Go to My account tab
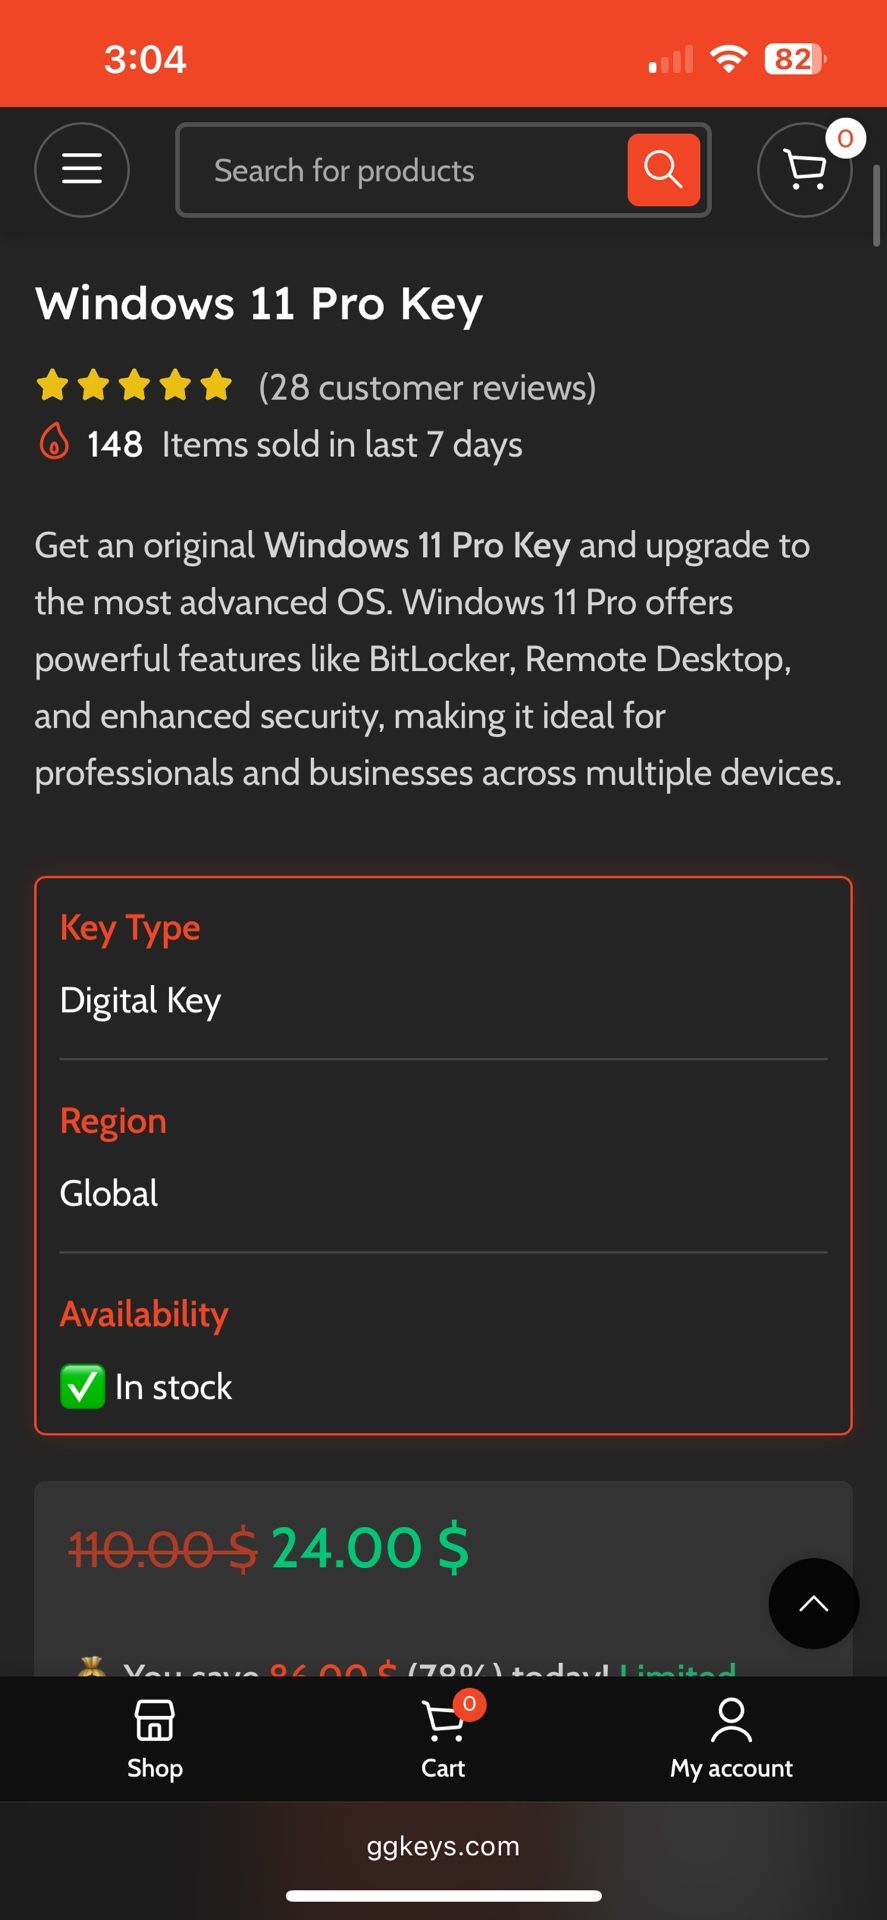 click(x=731, y=1739)
